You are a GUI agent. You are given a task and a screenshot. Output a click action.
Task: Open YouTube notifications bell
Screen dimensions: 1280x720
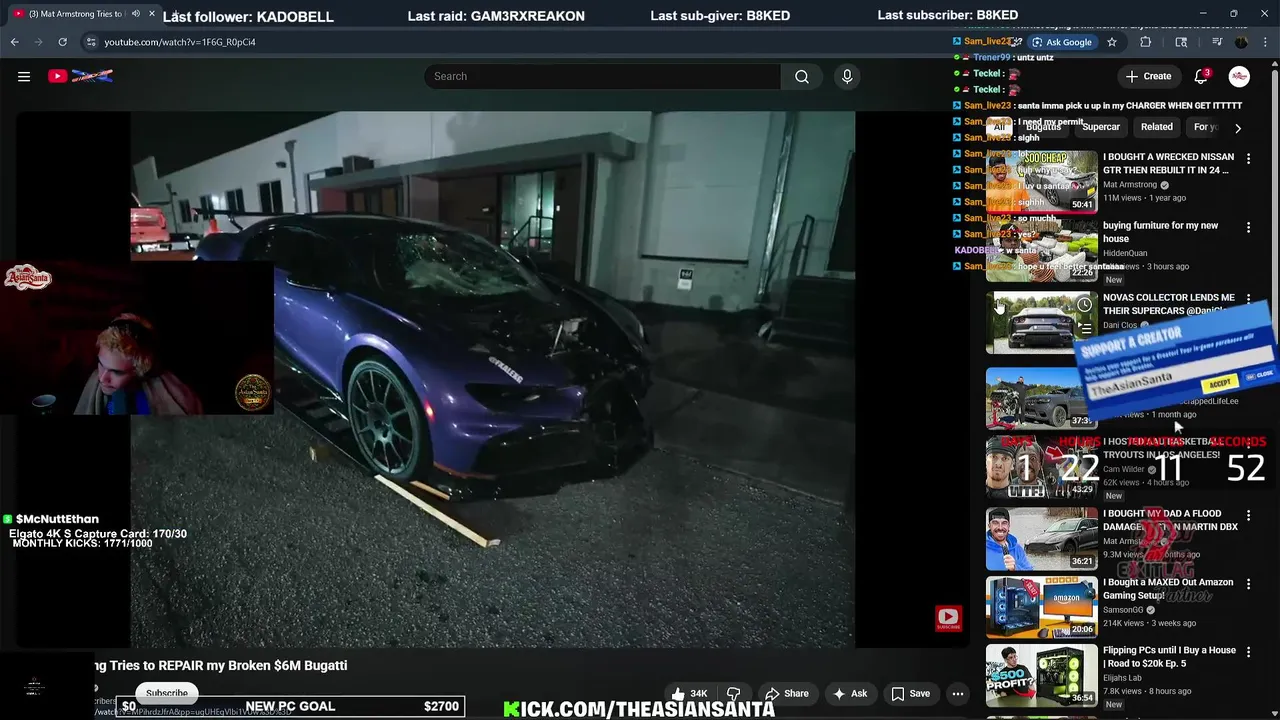coord(1201,76)
